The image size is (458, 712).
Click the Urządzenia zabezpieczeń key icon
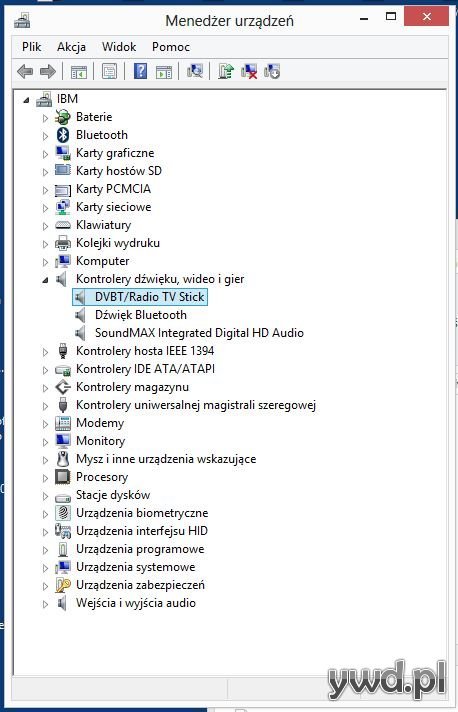pyautogui.click(x=63, y=585)
